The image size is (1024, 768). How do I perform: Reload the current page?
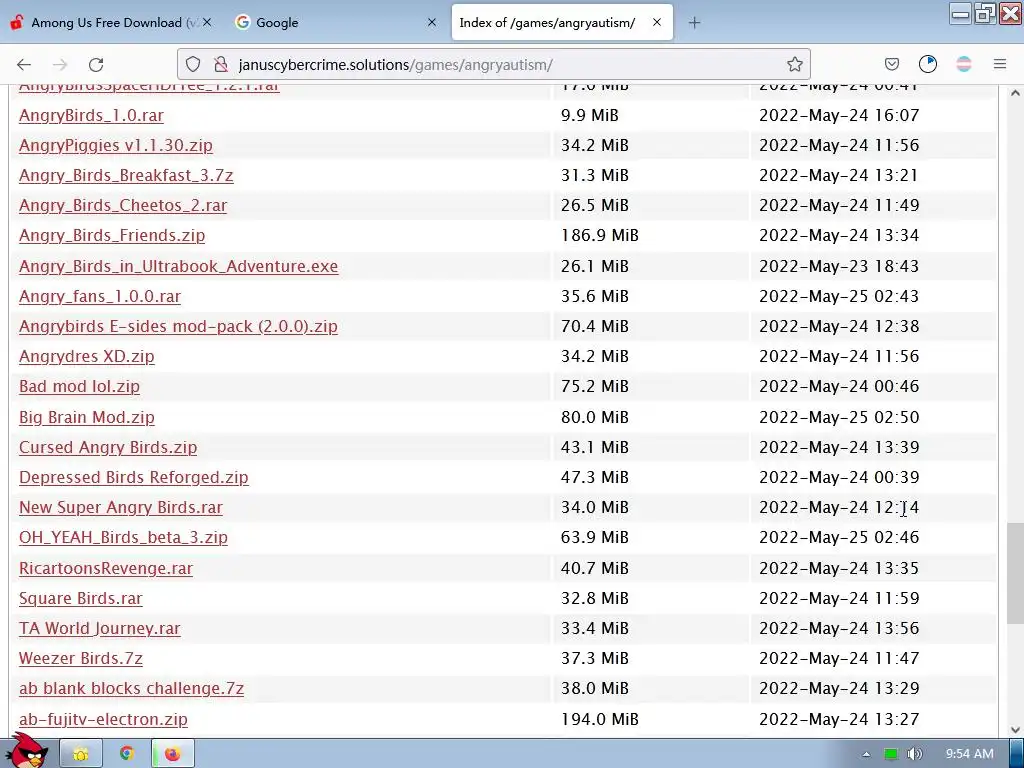[96, 64]
